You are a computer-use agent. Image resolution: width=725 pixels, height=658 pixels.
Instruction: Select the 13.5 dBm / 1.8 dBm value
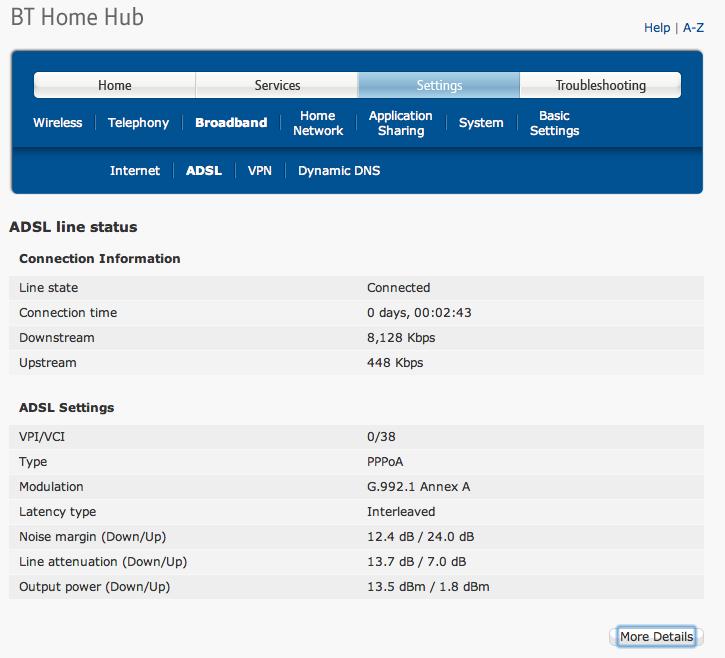coord(428,587)
